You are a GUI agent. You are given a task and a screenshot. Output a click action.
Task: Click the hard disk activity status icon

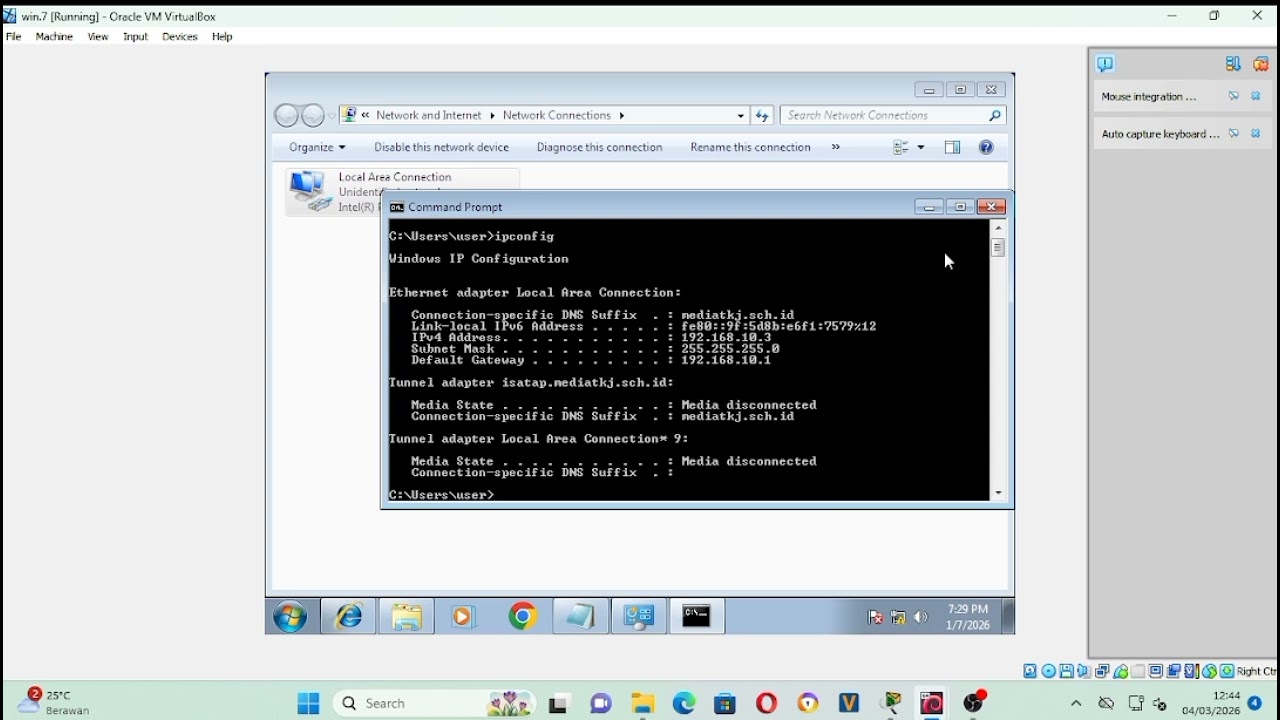[1031, 671]
